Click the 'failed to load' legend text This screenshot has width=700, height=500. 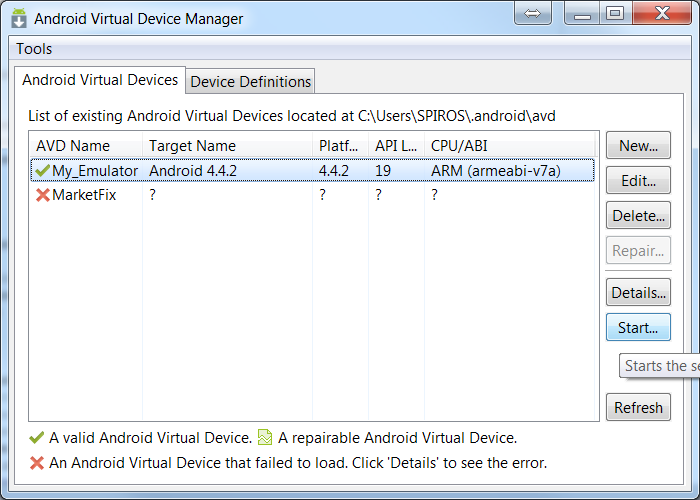(298, 463)
